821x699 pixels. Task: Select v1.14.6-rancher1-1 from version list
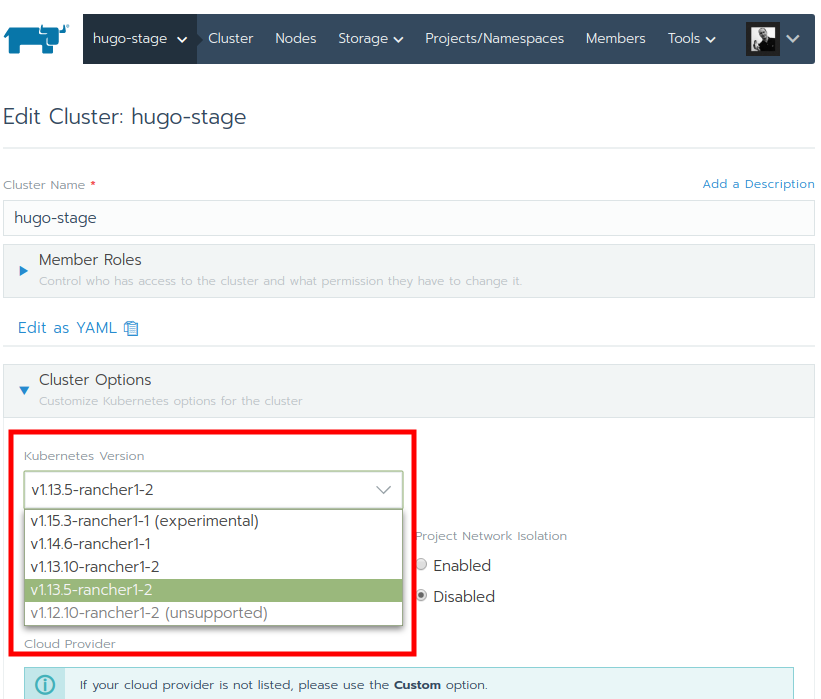point(213,544)
